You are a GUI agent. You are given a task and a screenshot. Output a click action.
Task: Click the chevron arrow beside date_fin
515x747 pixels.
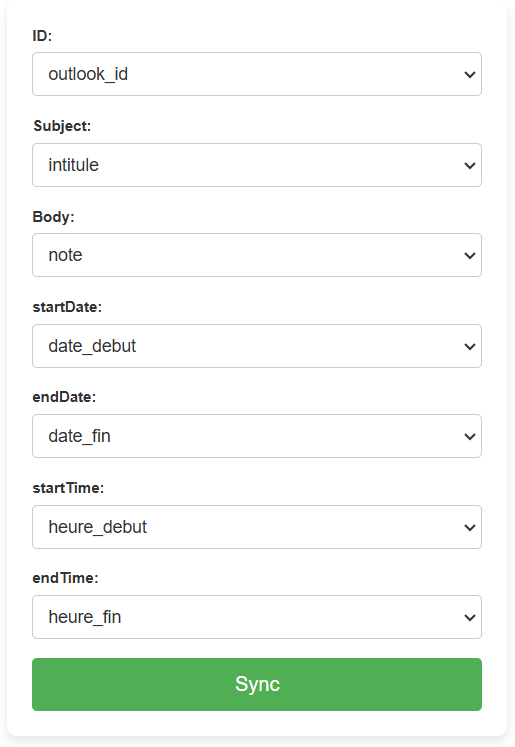(470, 437)
